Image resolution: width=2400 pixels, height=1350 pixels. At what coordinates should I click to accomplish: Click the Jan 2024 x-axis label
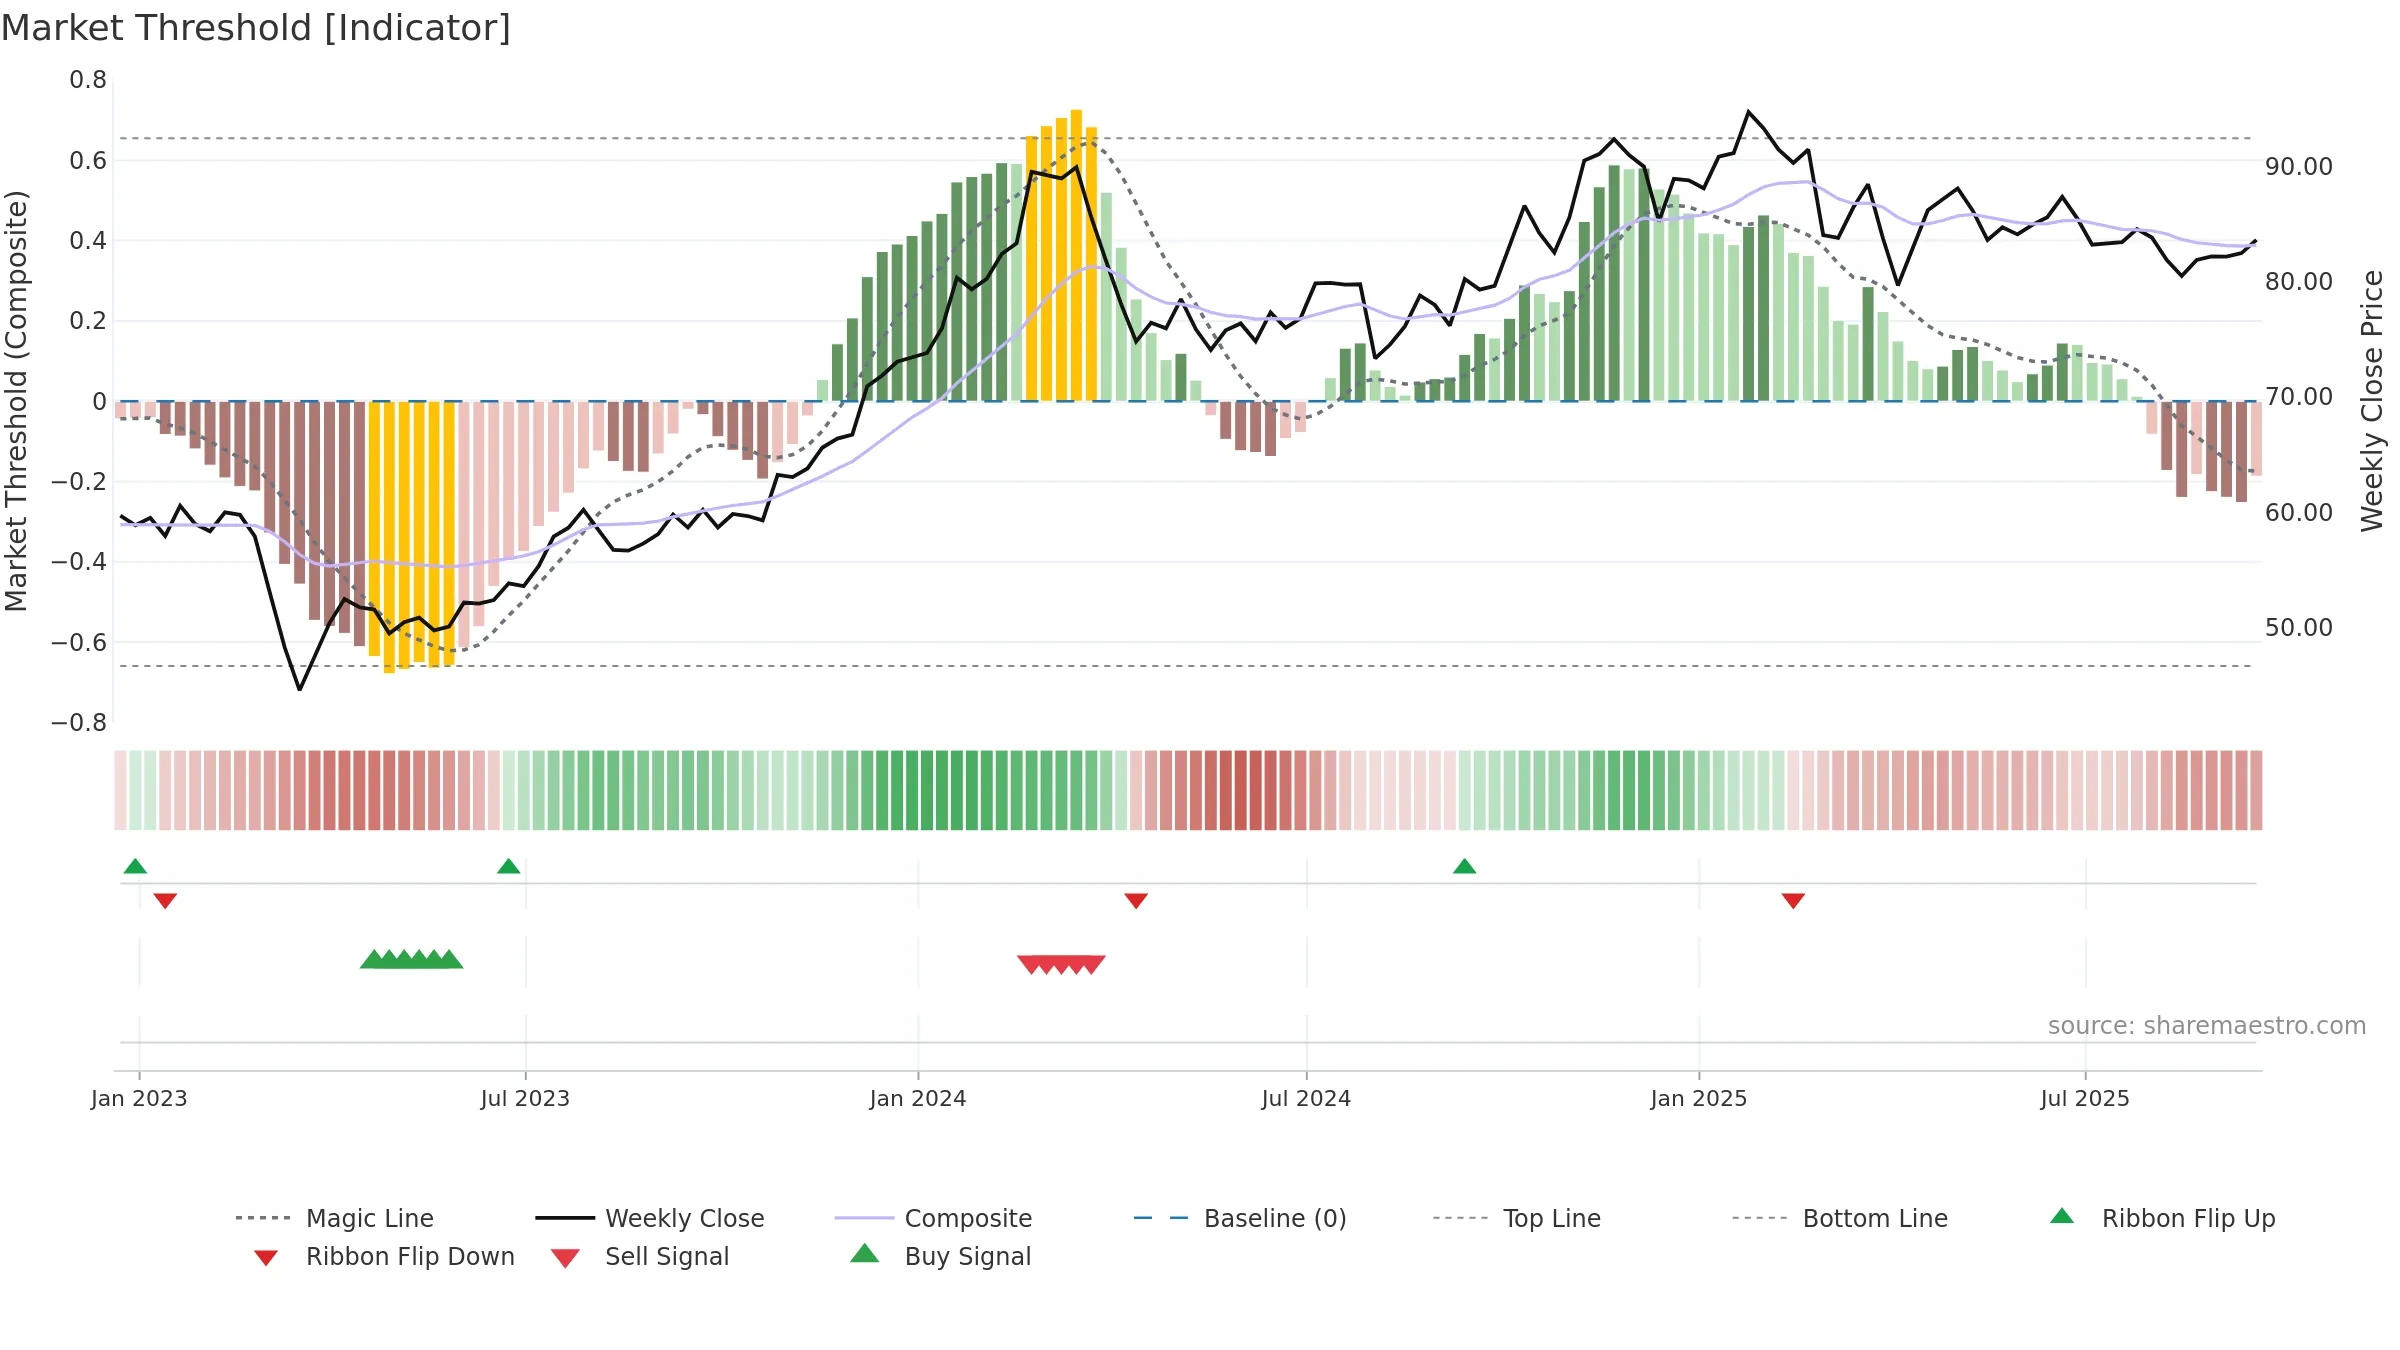[x=918, y=1098]
